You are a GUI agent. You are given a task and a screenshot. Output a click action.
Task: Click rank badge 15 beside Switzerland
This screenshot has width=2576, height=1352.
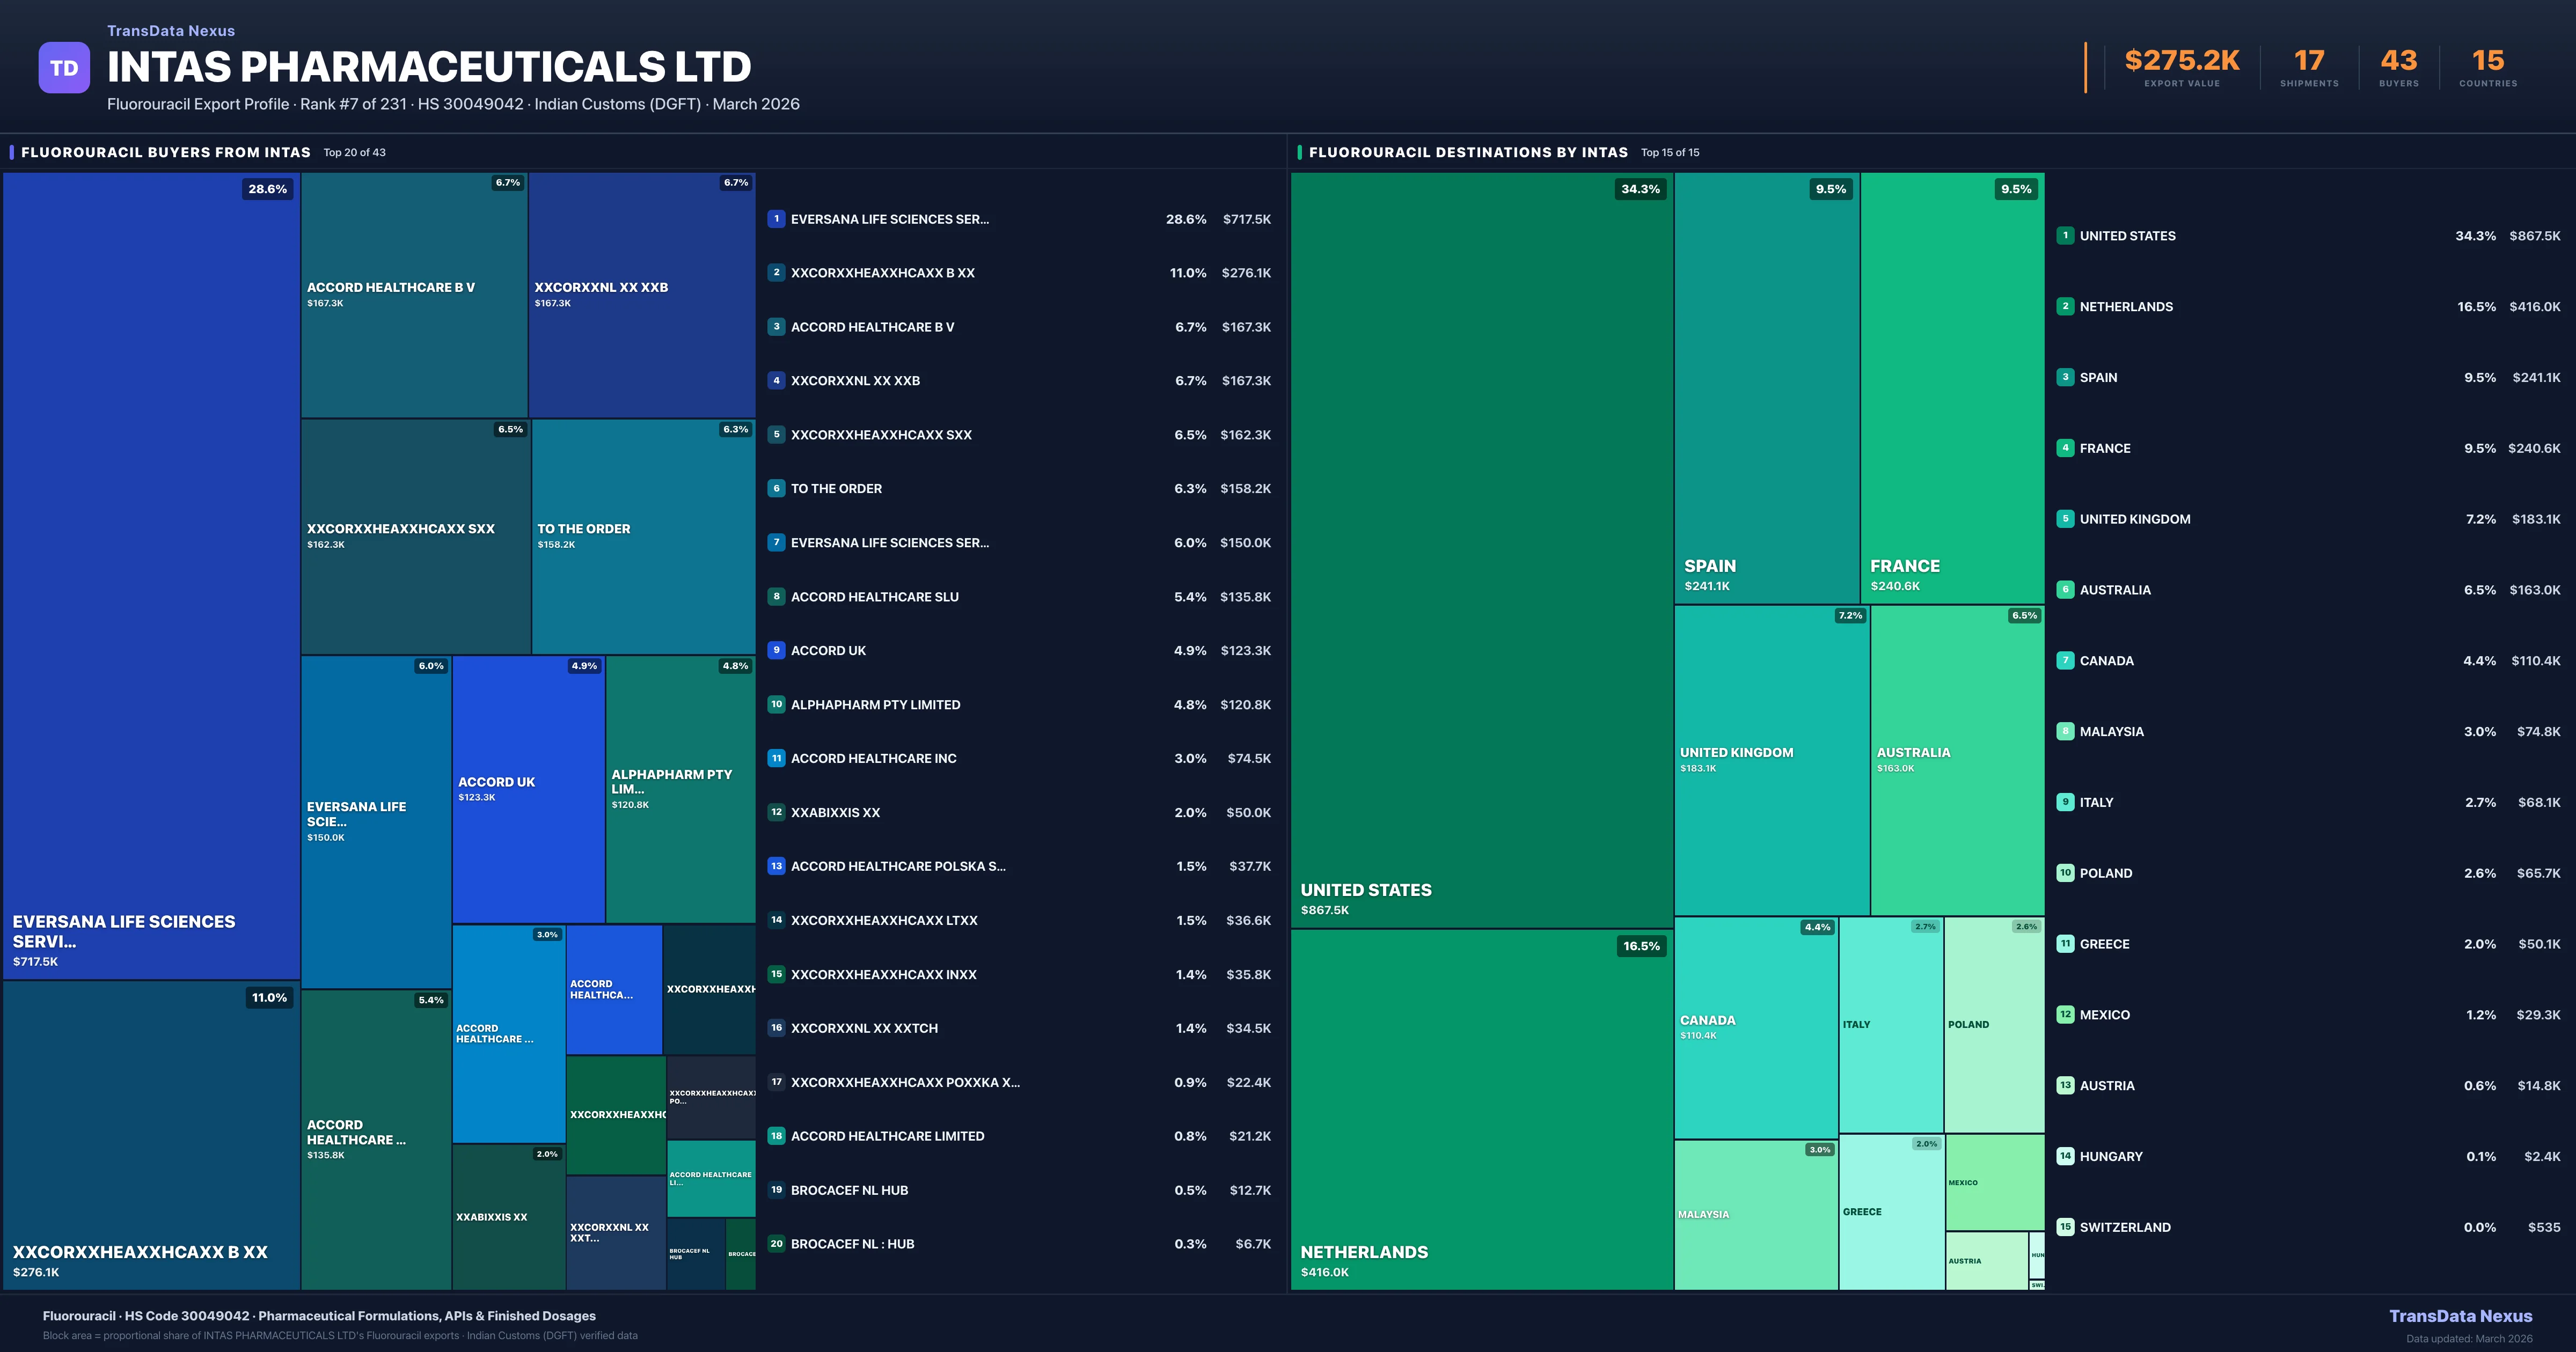tap(2065, 1227)
